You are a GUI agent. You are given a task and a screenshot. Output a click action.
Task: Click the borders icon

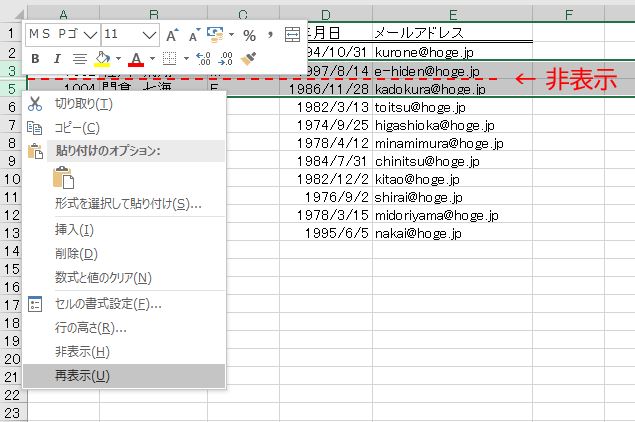pos(170,59)
